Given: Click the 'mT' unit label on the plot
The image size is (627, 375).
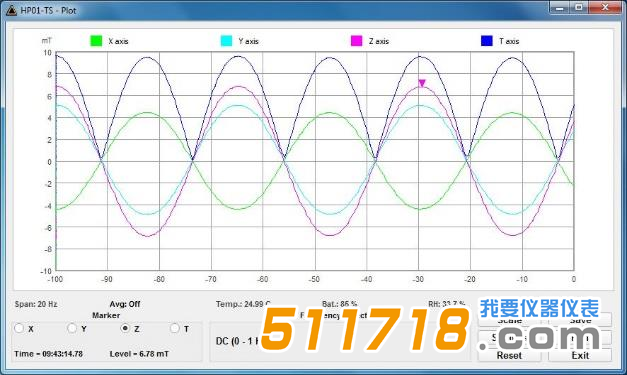Looking at the screenshot, I should pos(46,41).
